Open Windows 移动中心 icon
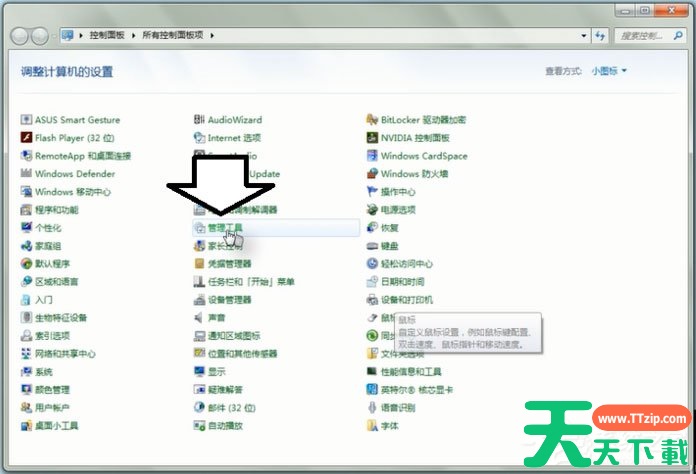The height and width of the screenshot is (474, 696). (27, 192)
